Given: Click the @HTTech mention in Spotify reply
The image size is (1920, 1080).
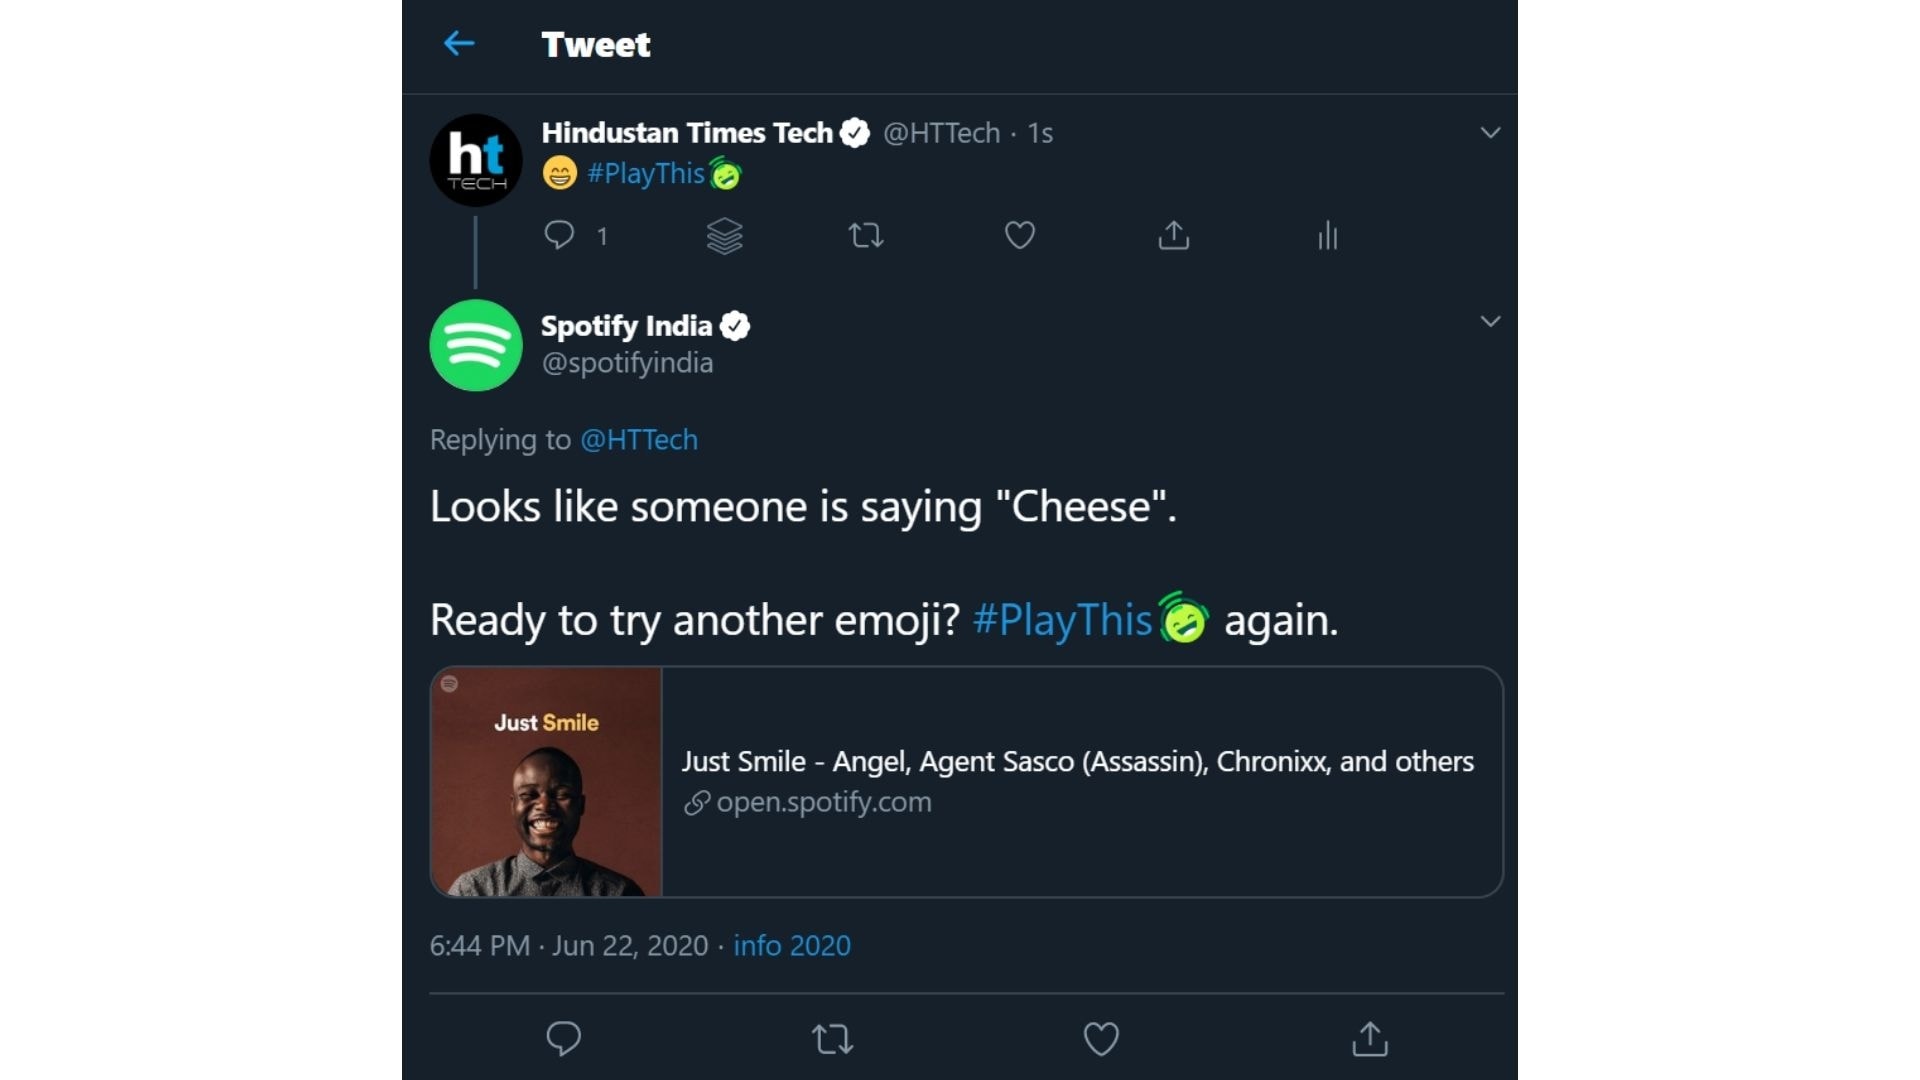Looking at the screenshot, I should tap(640, 439).
